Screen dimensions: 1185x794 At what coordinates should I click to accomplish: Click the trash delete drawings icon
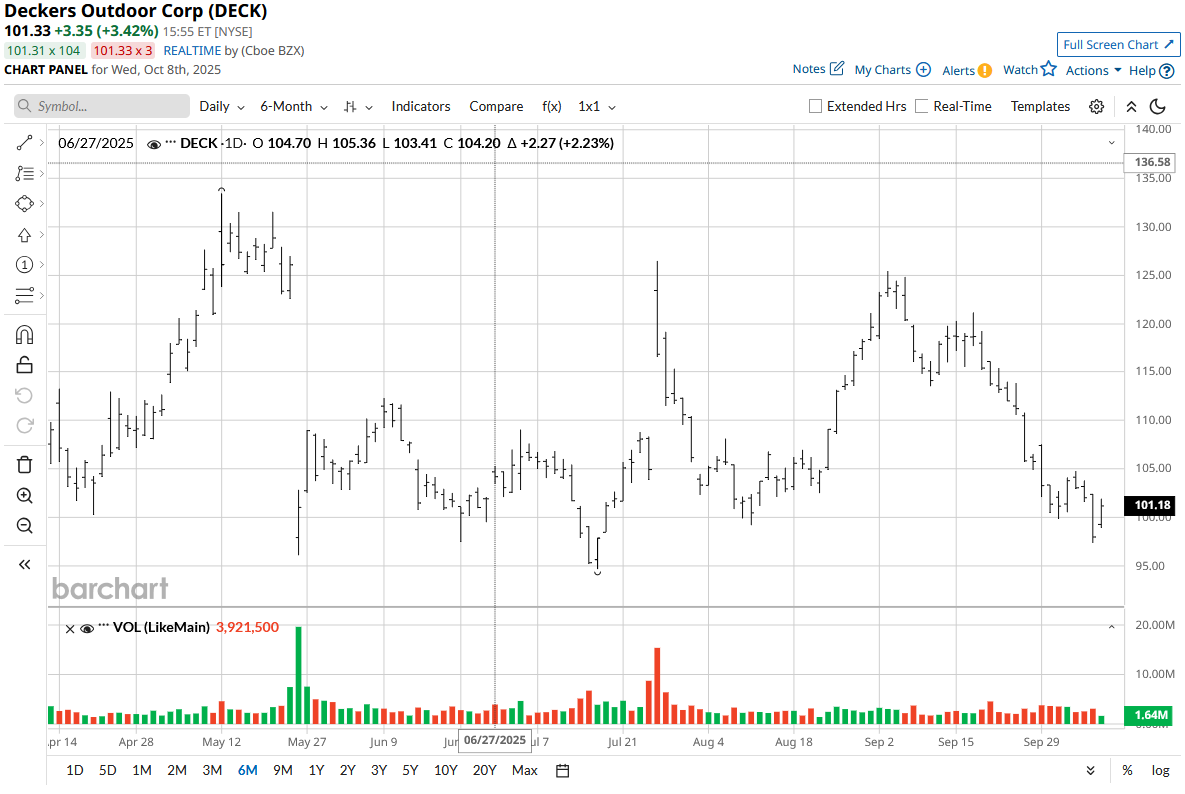24,465
